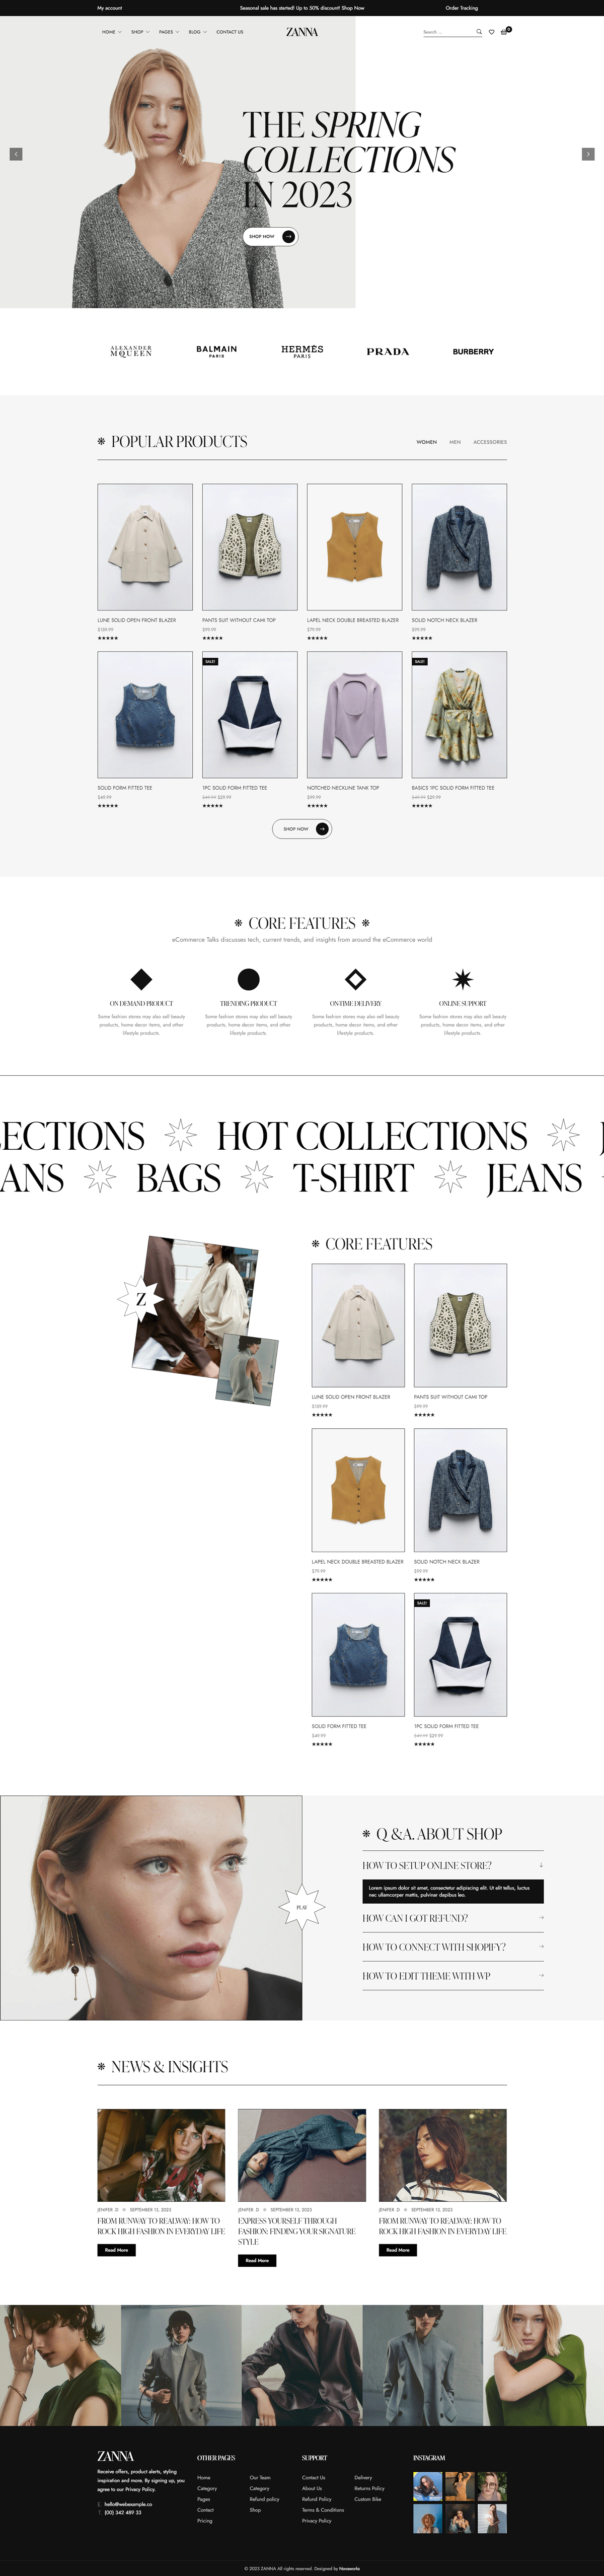This screenshot has height=2576, width=604.
Task: Open the wishlist heart icon
Action: point(491,32)
